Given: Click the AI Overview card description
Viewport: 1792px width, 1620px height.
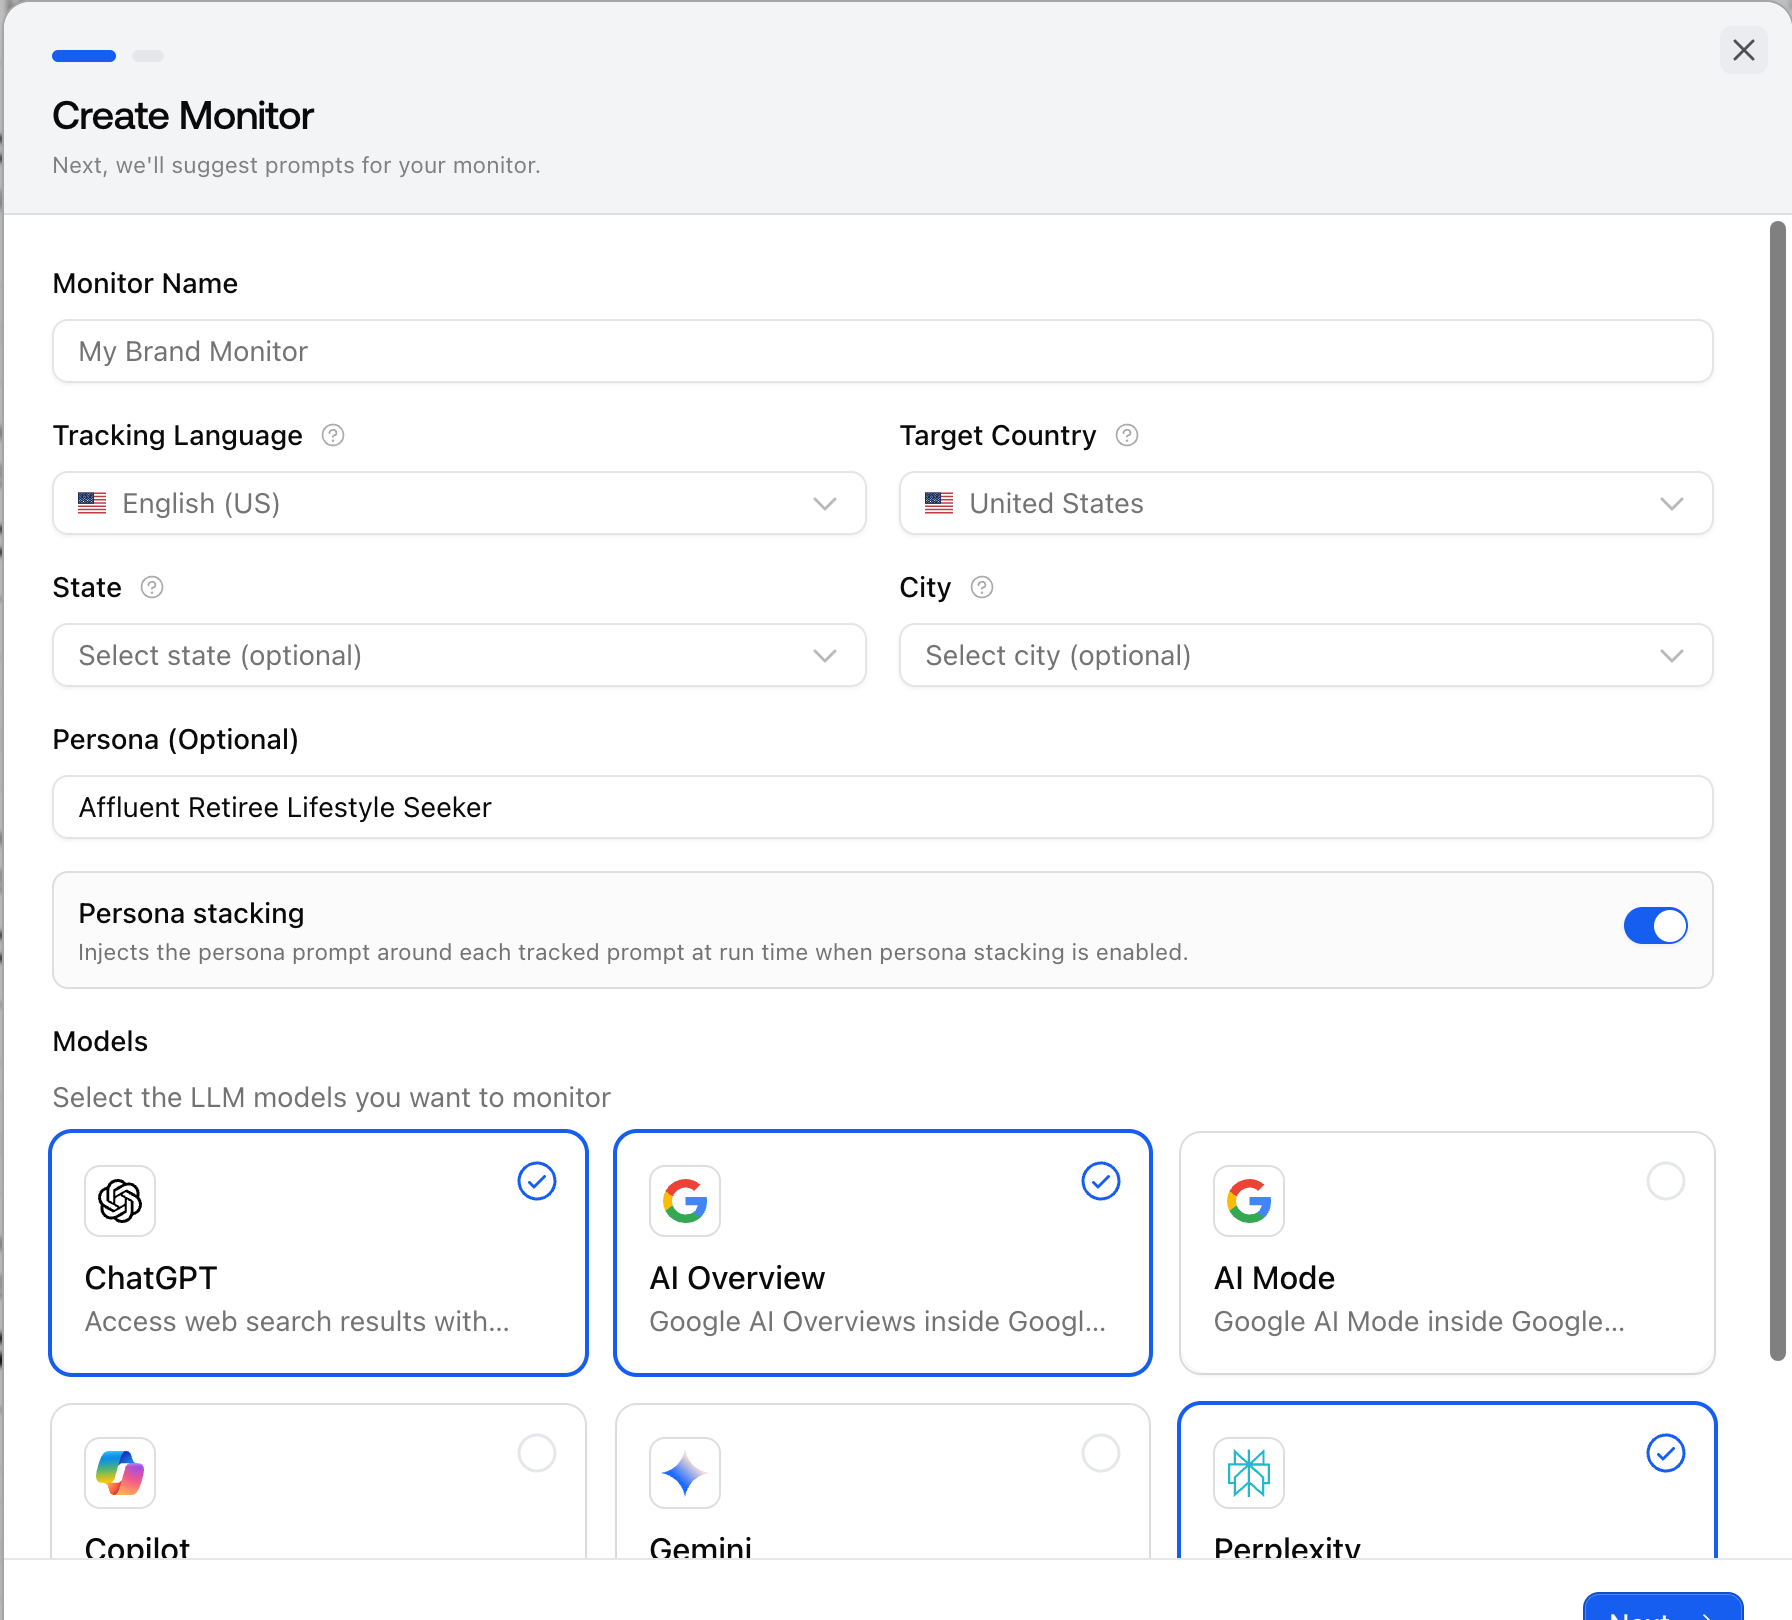Looking at the screenshot, I should [x=877, y=1322].
